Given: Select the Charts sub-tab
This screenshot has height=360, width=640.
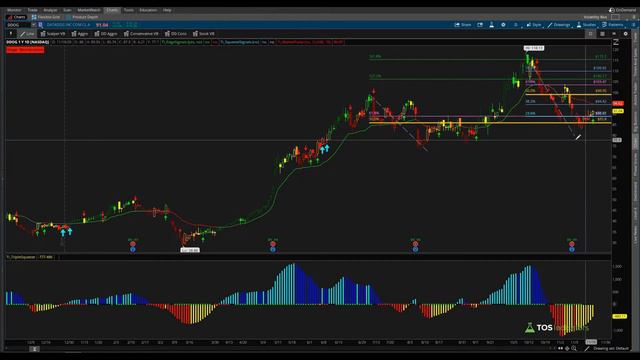Looking at the screenshot, I should point(16,17).
